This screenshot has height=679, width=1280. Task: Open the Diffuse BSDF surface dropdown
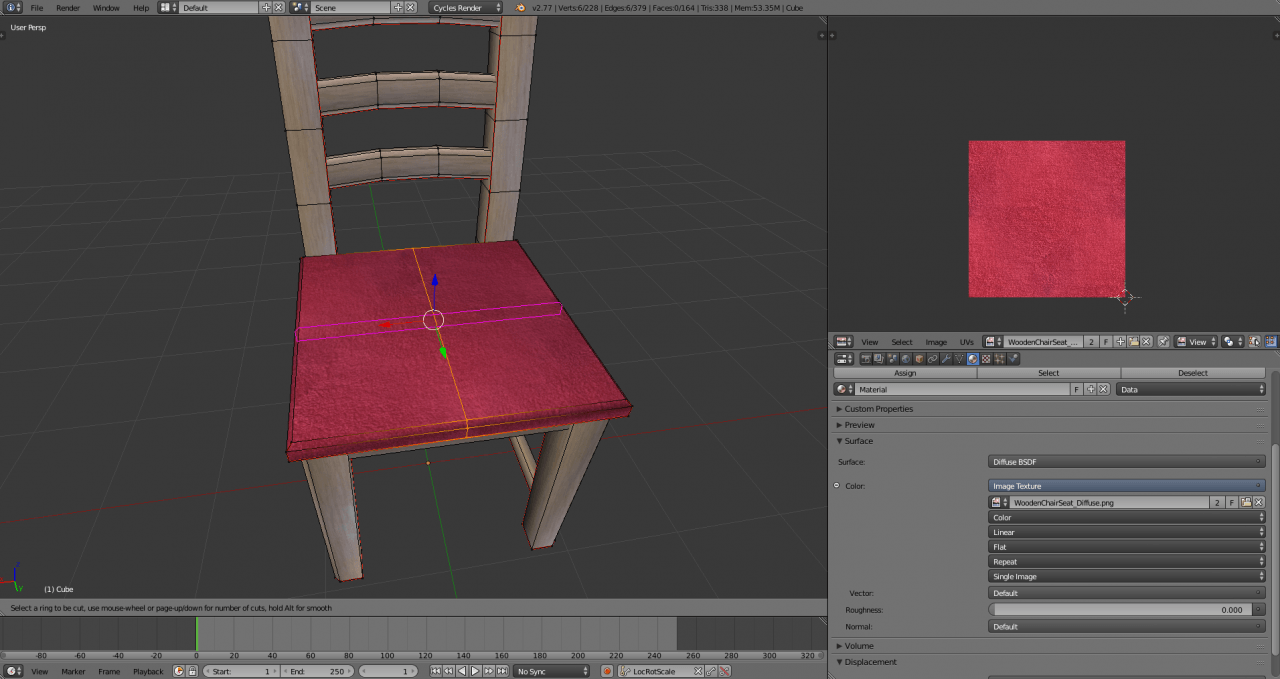point(1126,462)
